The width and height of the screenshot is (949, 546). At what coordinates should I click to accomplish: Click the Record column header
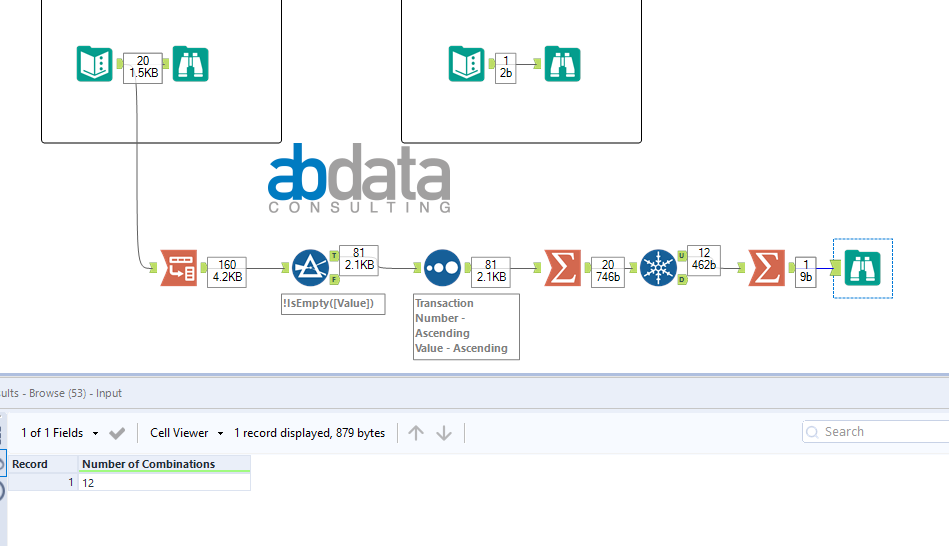[43, 464]
